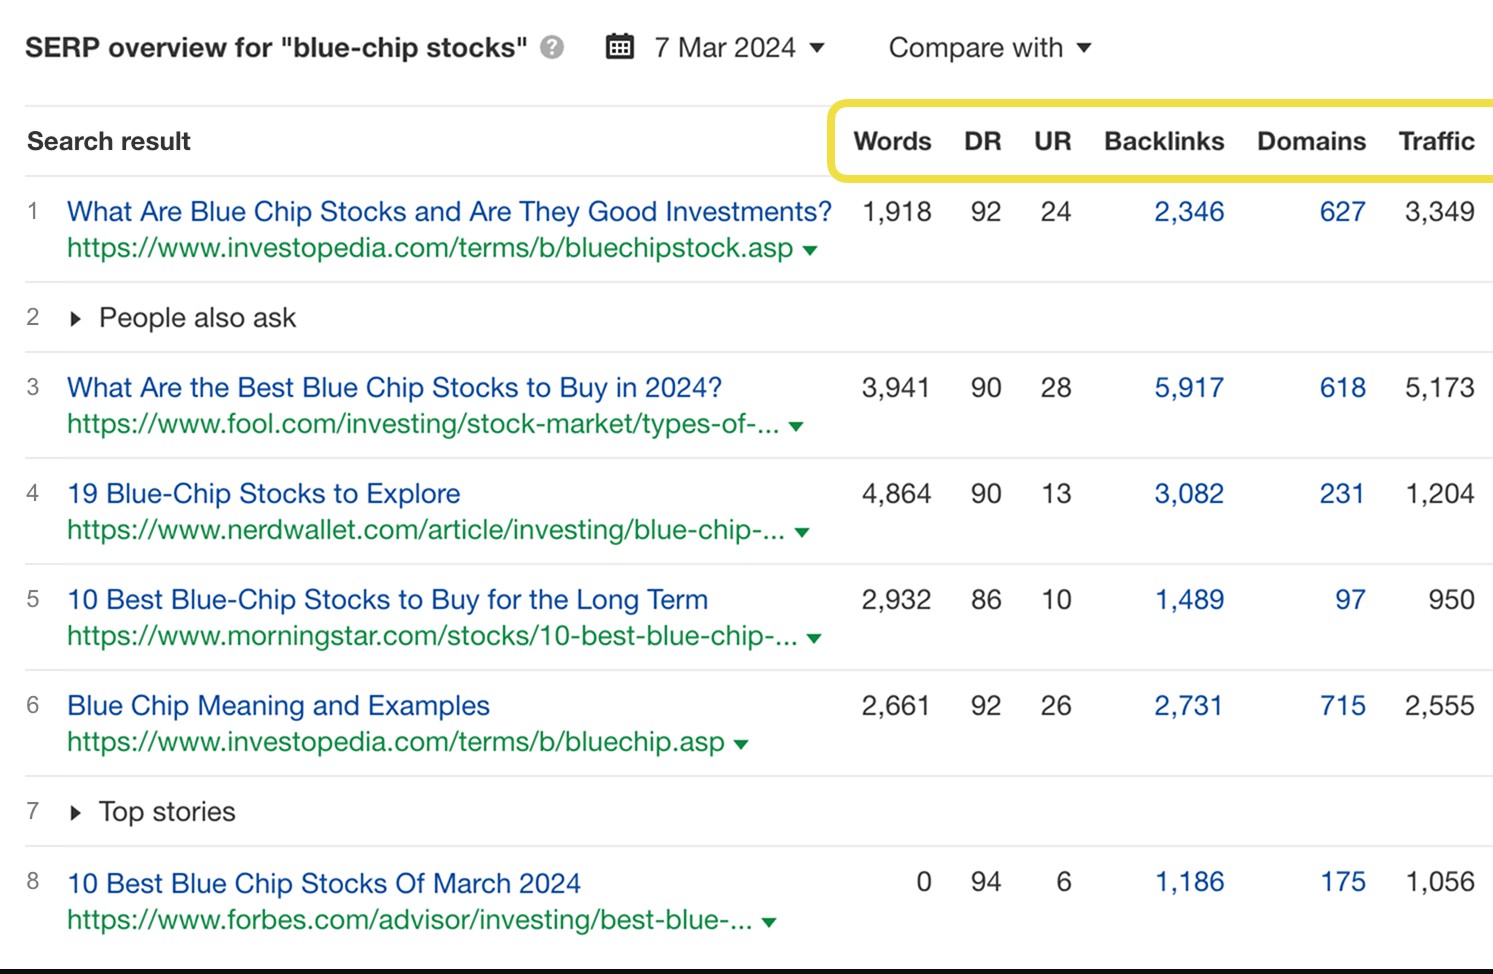The height and width of the screenshot is (974, 1493).
Task: Expand the People also ask row
Action: coord(76,319)
